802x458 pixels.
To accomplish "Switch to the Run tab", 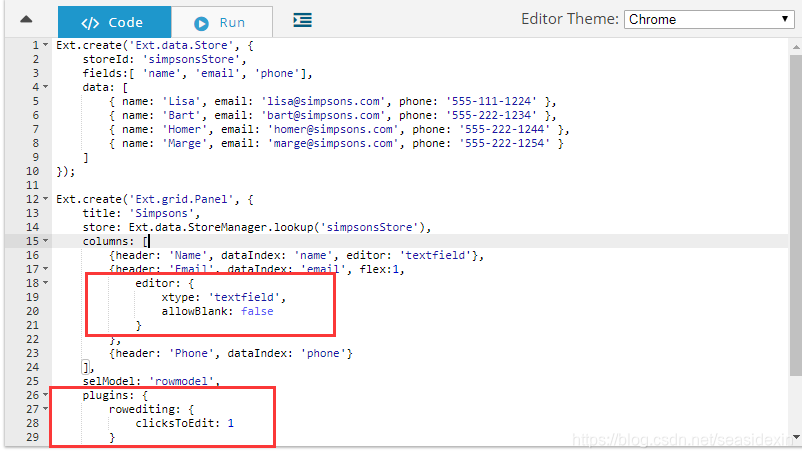I will coord(221,23).
